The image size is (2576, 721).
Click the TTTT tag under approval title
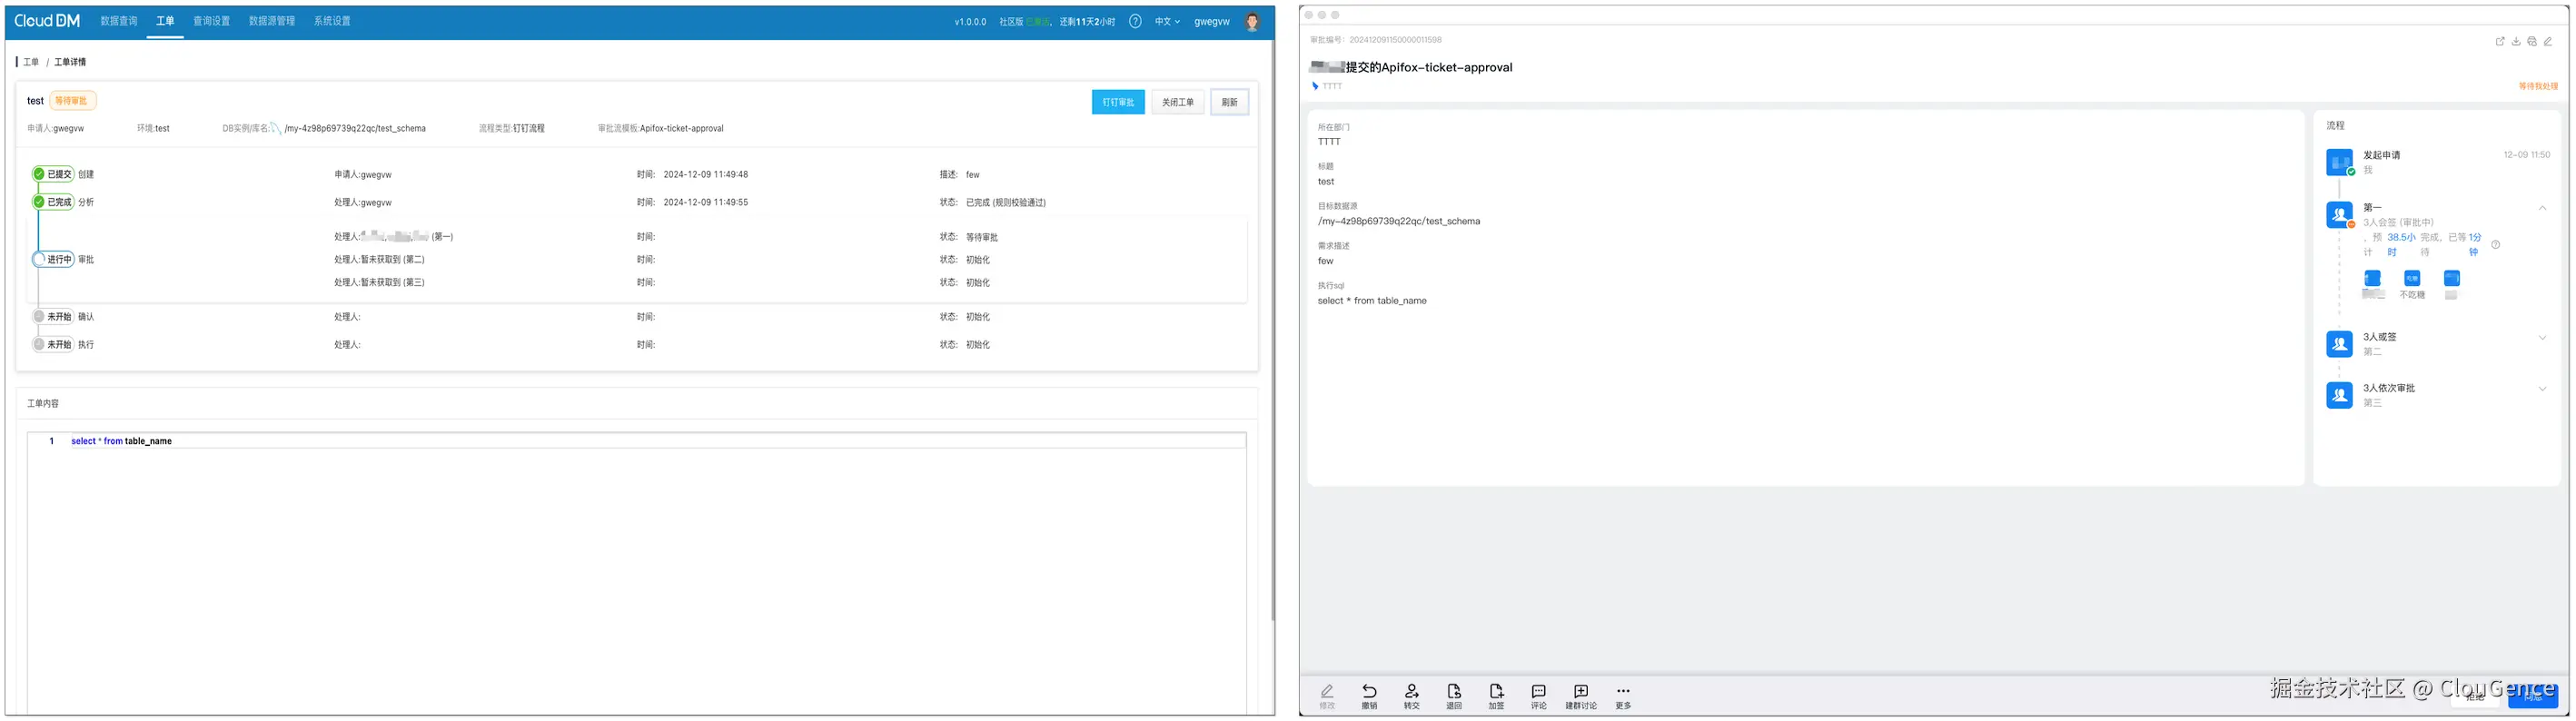(x=1332, y=86)
